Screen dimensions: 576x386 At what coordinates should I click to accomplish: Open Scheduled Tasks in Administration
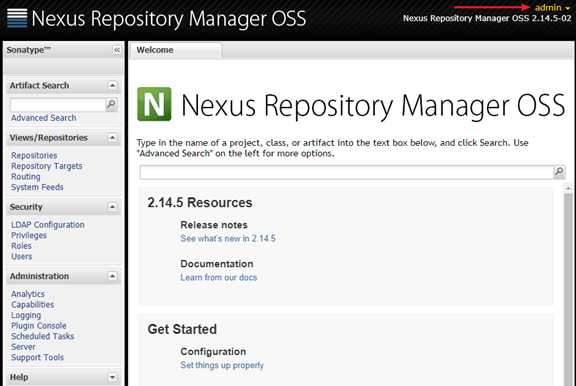43,336
